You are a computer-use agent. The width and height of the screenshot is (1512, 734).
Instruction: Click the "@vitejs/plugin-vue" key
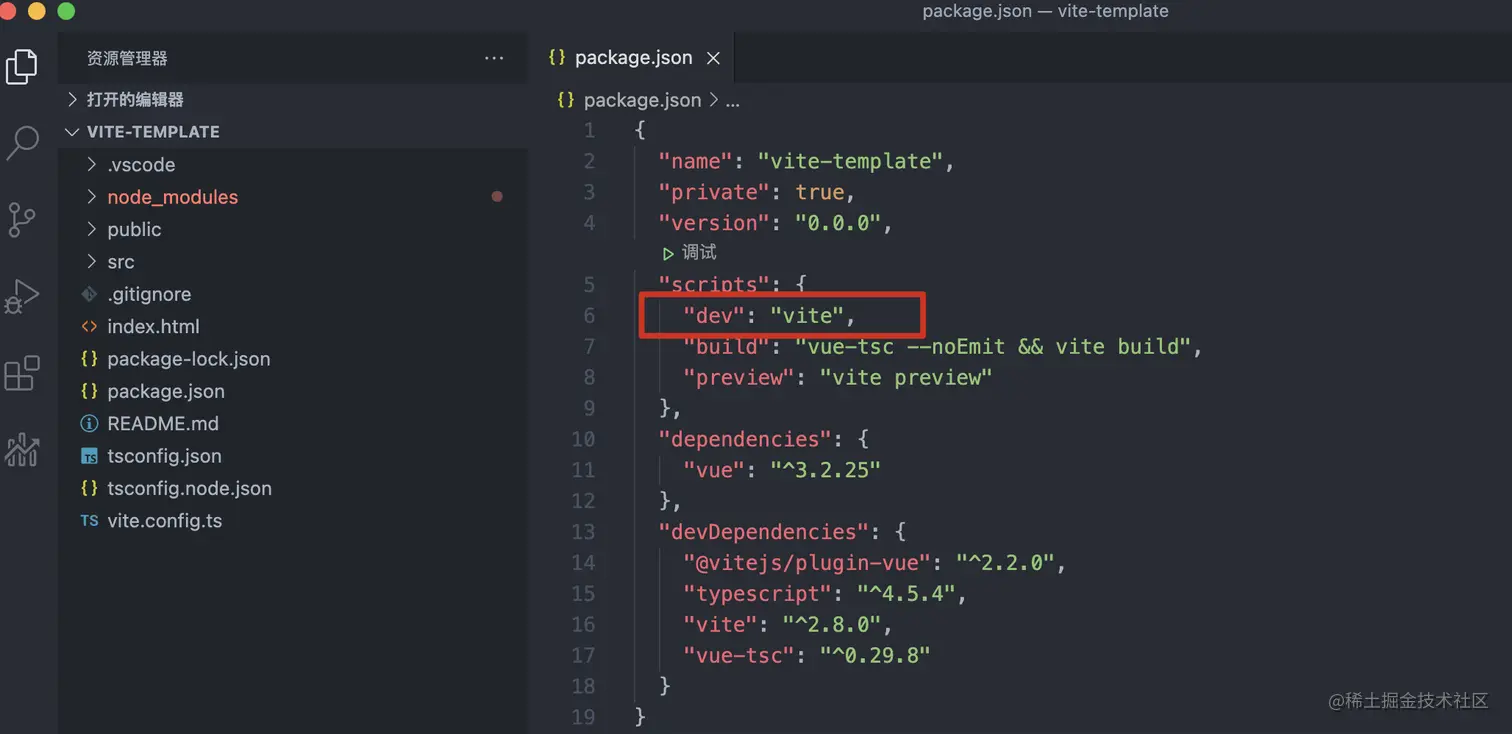[x=806, y=563]
